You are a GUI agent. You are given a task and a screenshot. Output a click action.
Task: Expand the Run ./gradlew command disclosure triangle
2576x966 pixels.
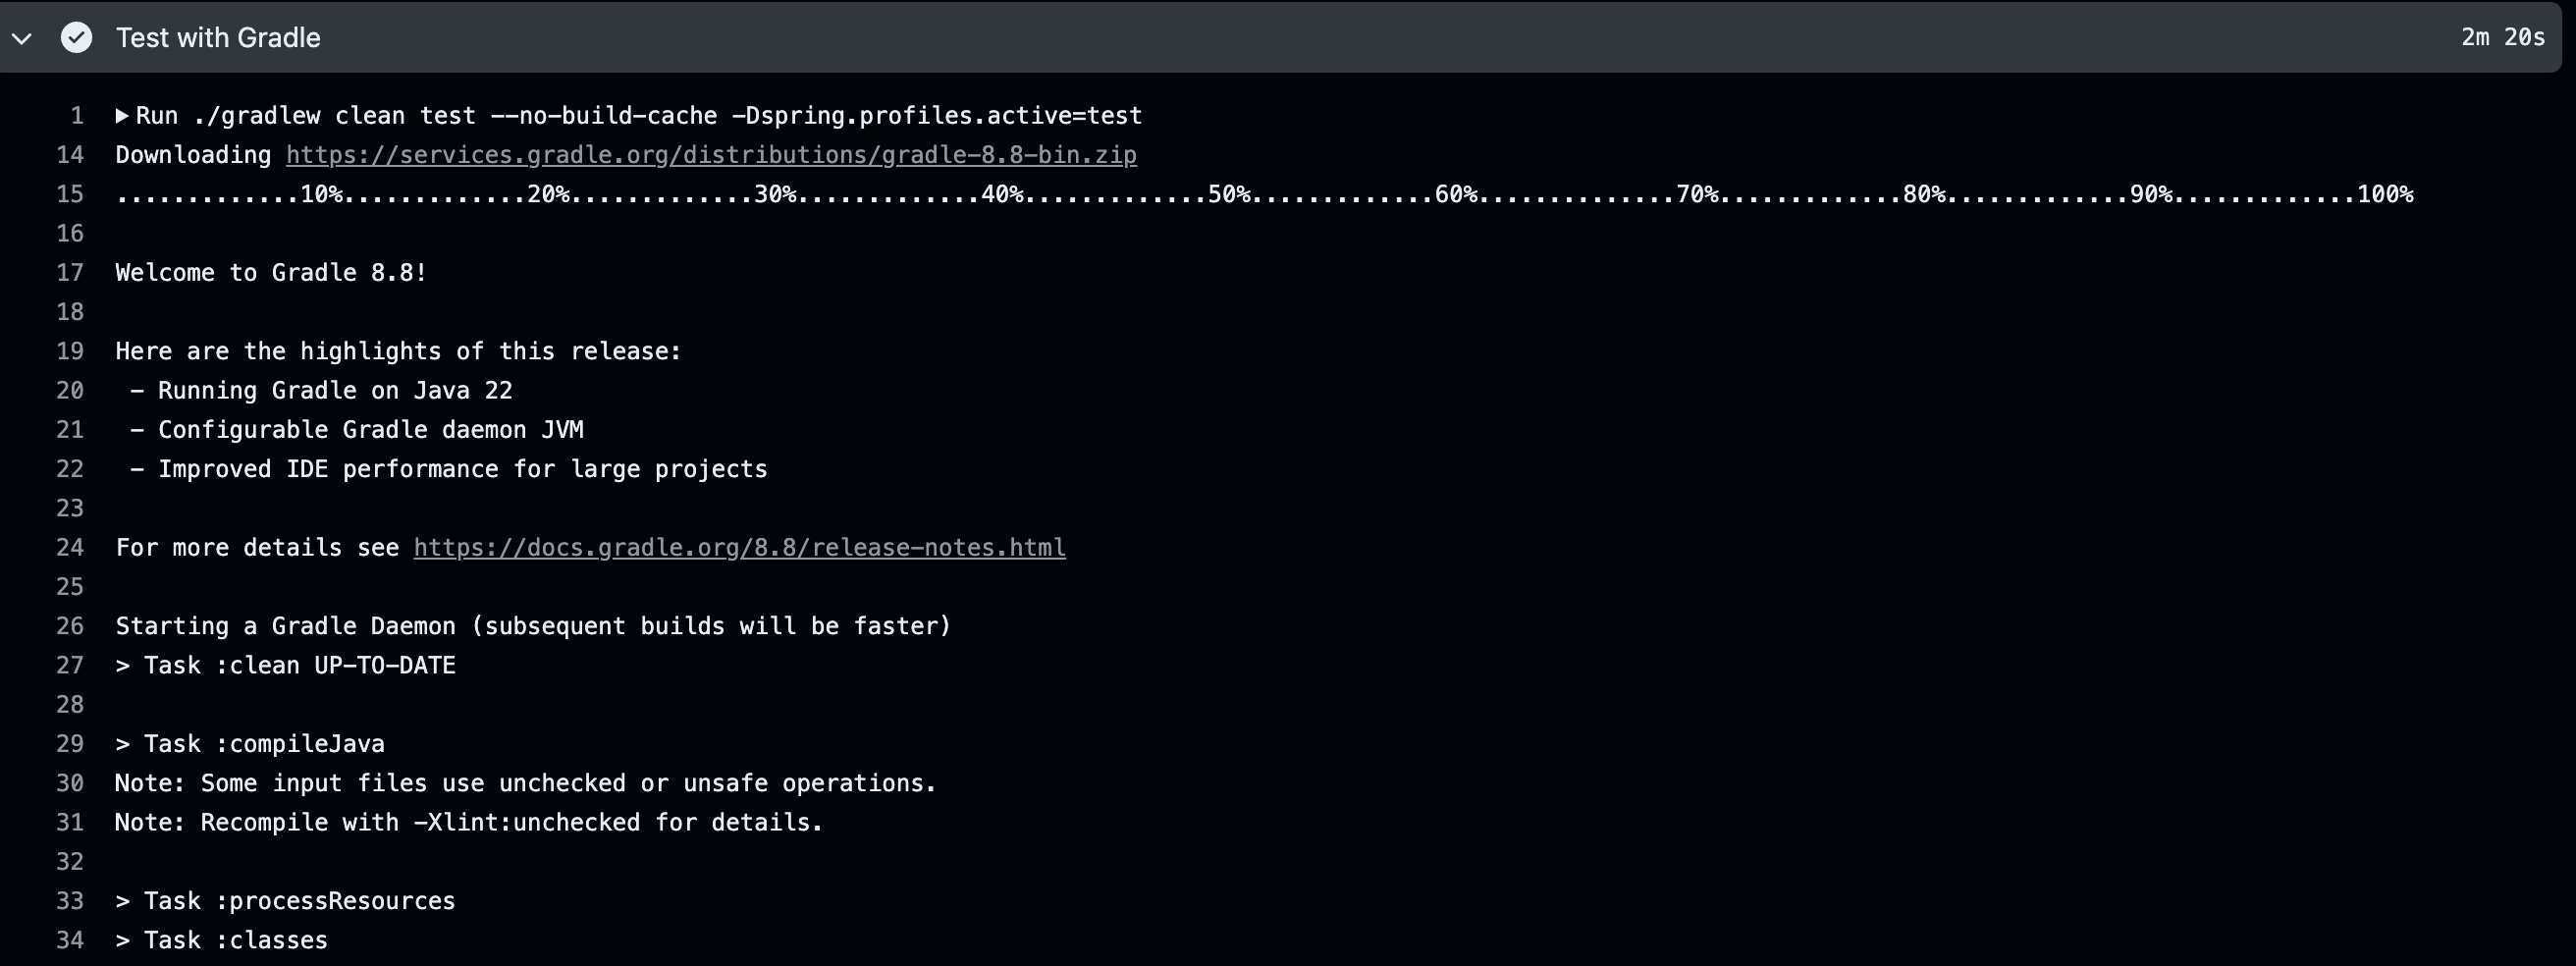[122, 116]
